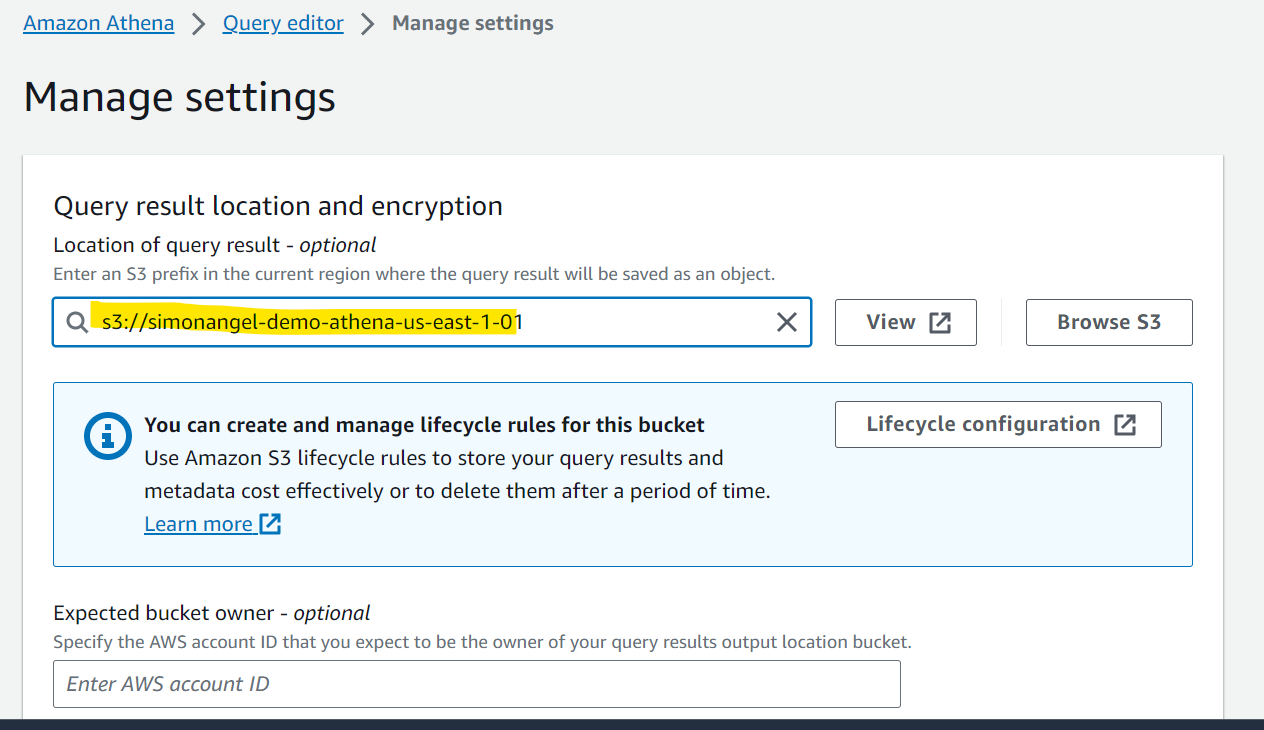Open the Browse S3 button
This screenshot has height=730, width=1264.
coord(1109,322)
